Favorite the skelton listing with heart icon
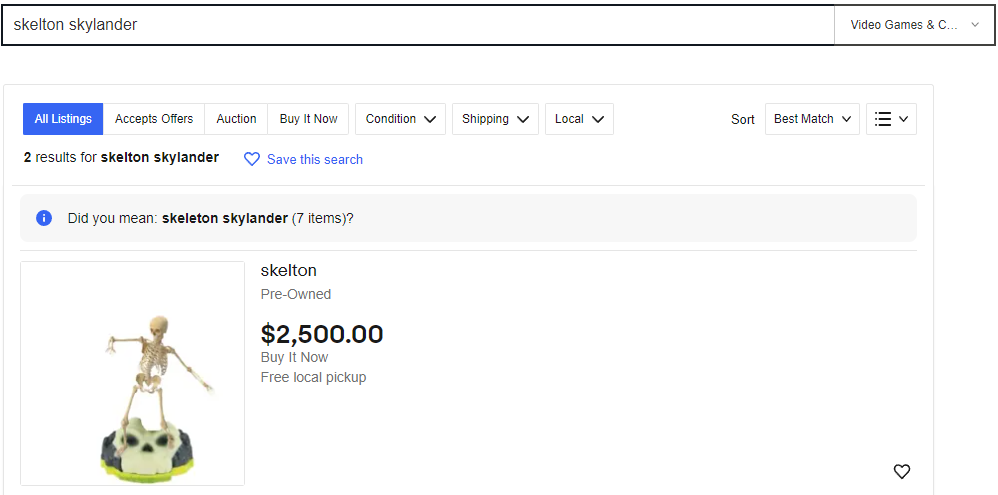998x495 pixels. pyautogui.click(x=902, y=471)
